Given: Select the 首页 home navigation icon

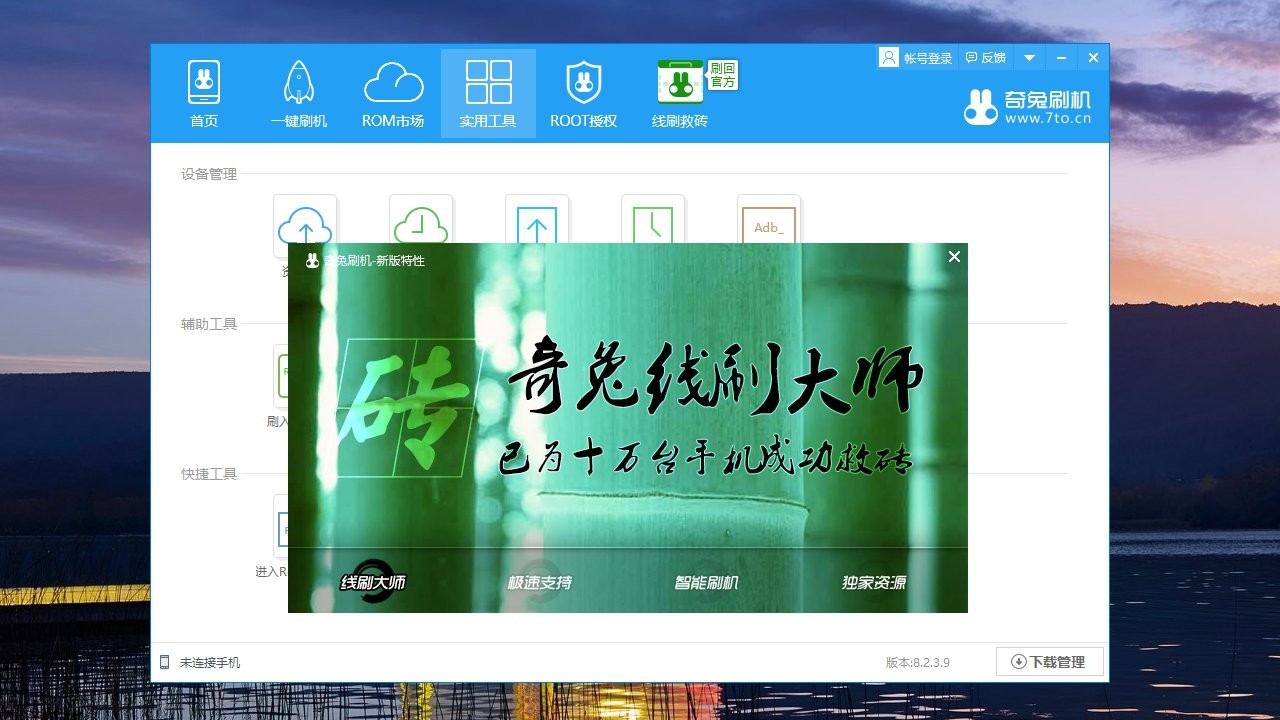Looking at the screenshot, I should tap(203, 85).
